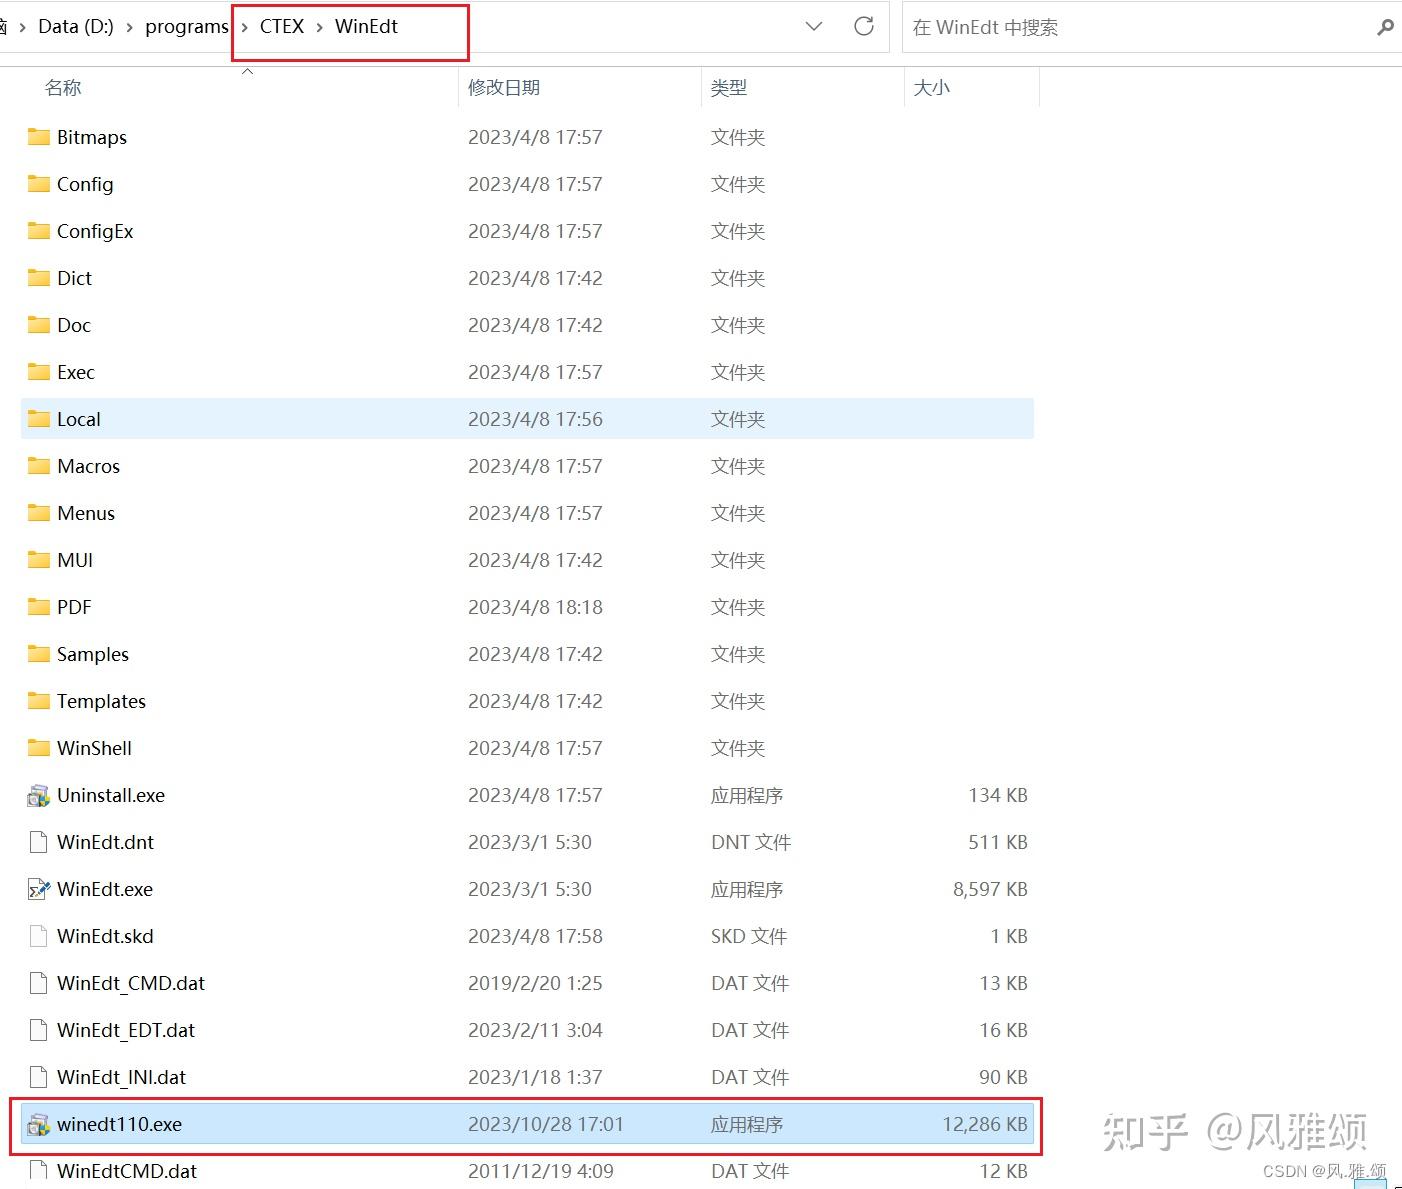Open the address bar dropdown arrow
Screen dimensions: 1402x1189
813,27
